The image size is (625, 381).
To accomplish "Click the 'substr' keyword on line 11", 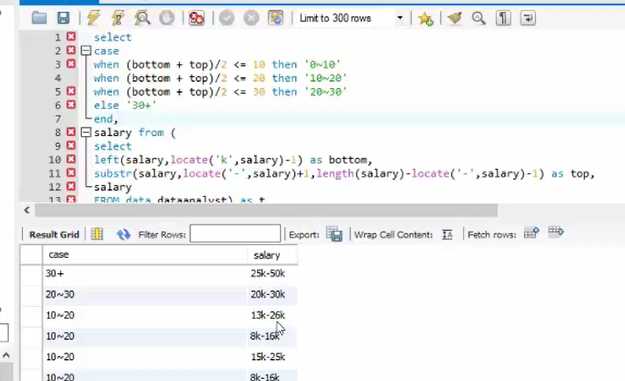I will (x=113, y=173).
